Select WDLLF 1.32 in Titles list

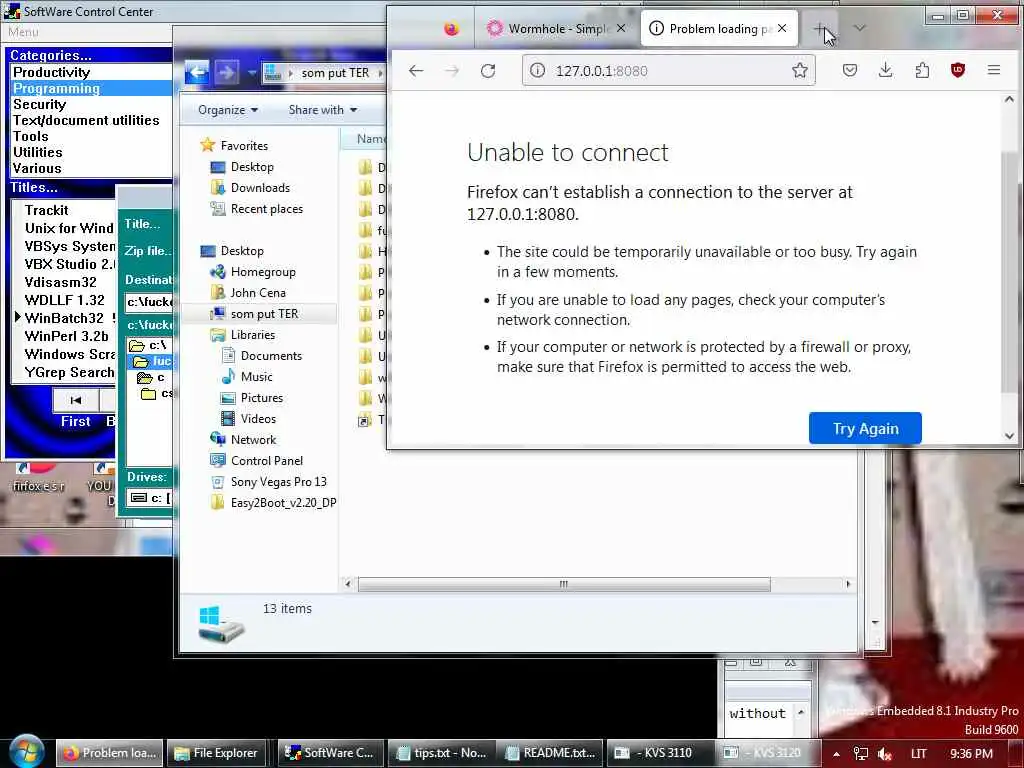tap(64, 300)
